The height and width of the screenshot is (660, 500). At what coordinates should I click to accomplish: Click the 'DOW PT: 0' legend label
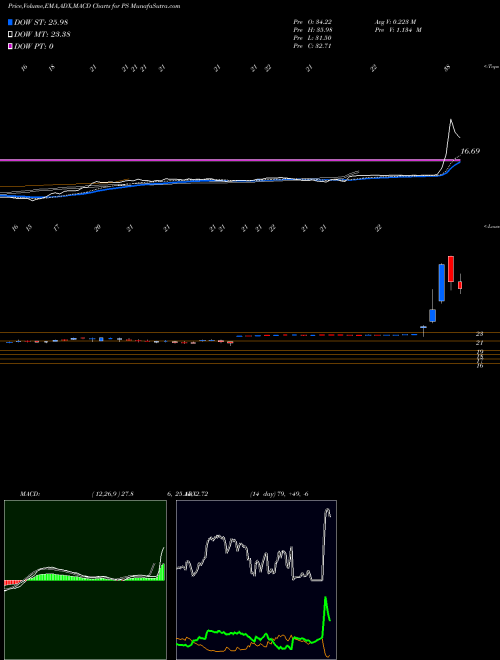pyautogui.click(x=34, y=46)
